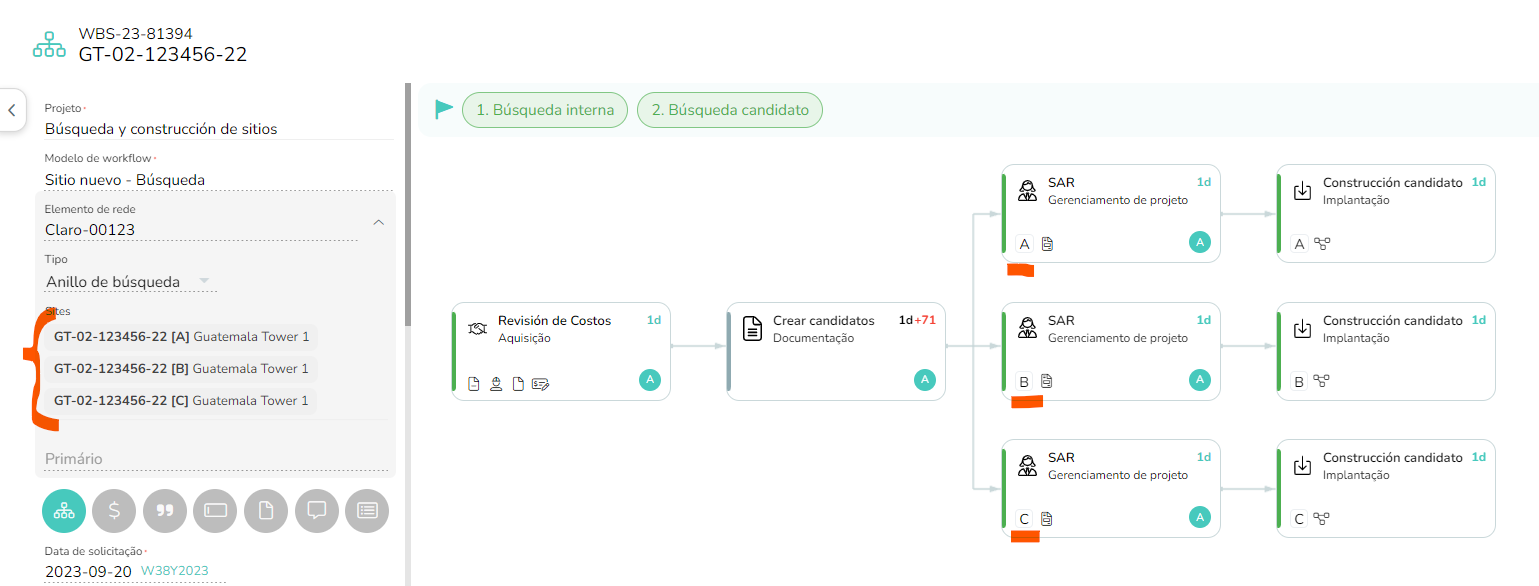Click the left panel vertical scrollbar

tap(407, 205)
